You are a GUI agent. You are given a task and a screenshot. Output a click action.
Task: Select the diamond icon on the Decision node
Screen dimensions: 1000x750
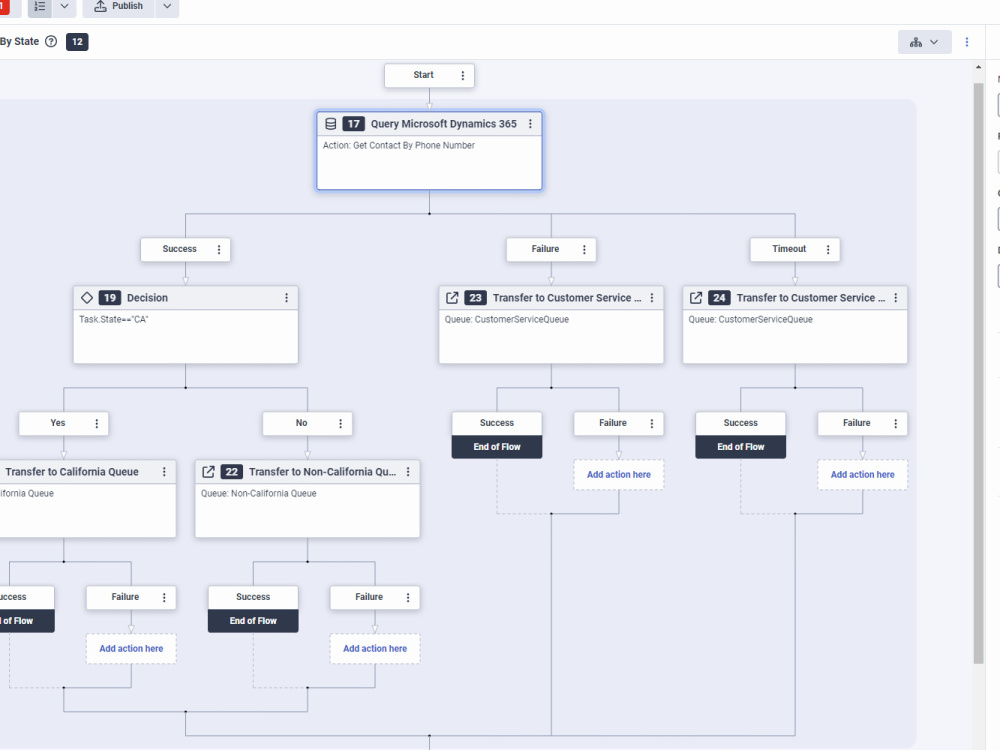click(87, 297)
